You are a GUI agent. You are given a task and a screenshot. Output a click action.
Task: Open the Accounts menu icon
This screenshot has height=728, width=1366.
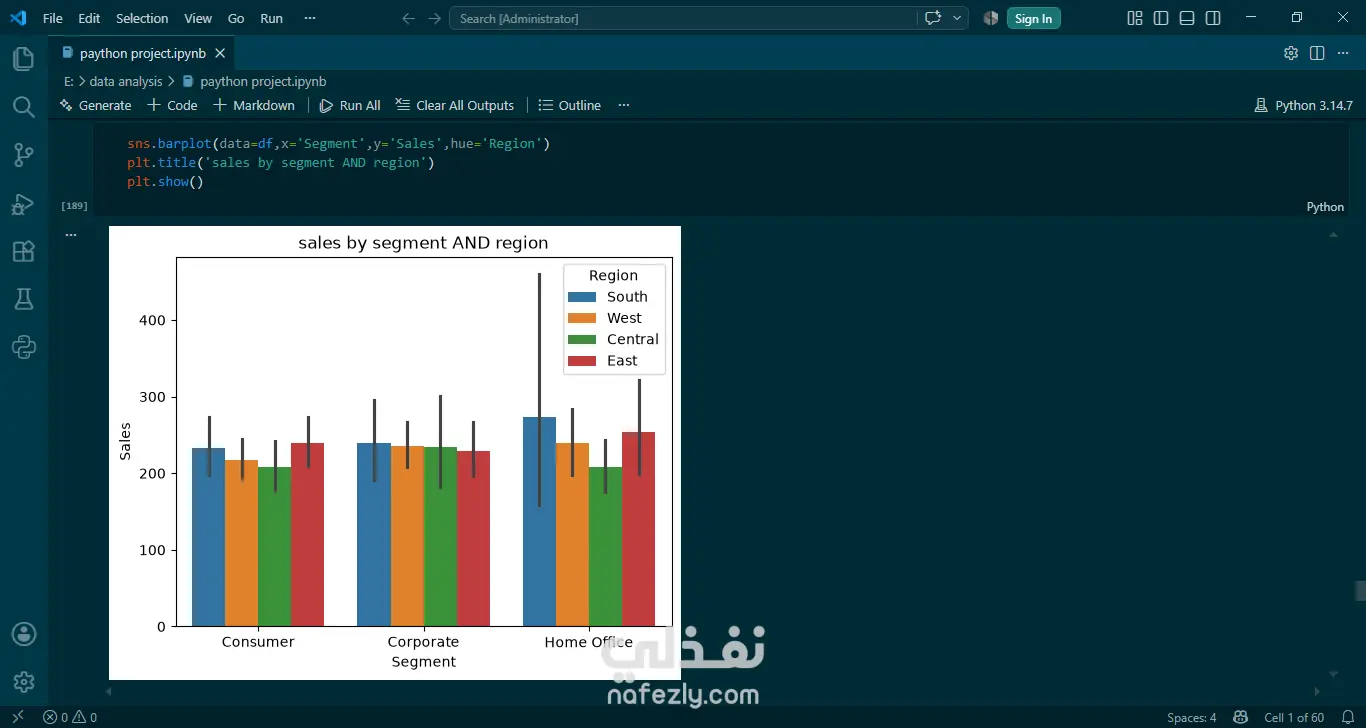[23, 634]
